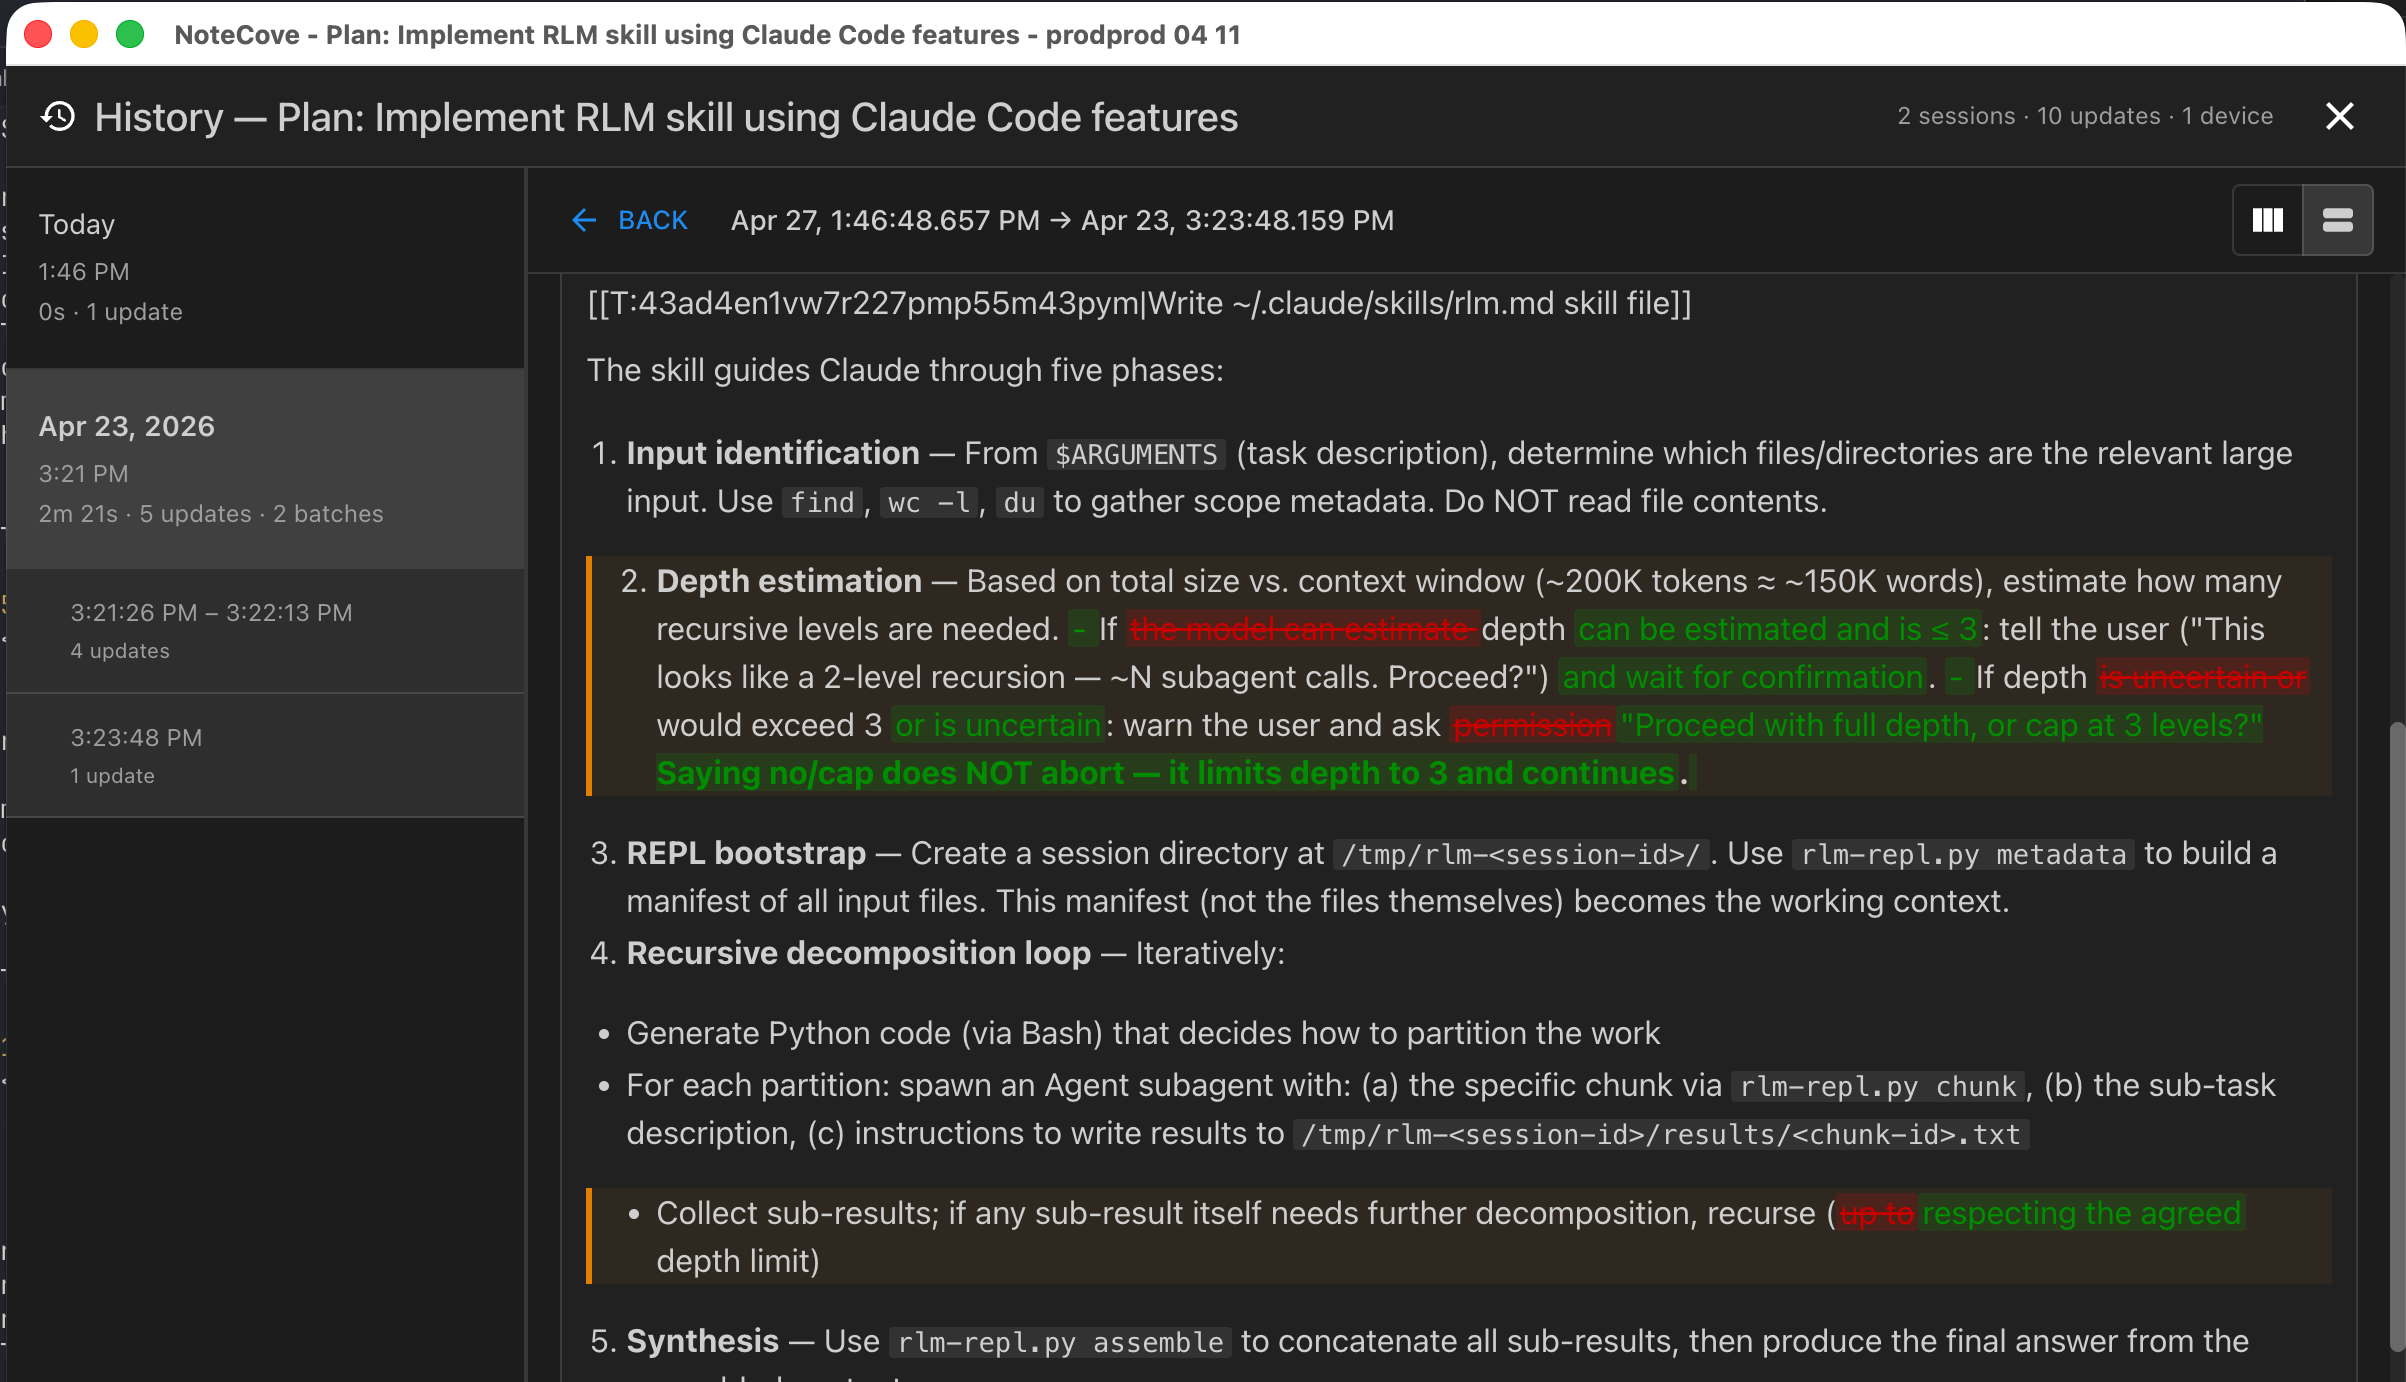Switch to side-by-side column diff view
Image resolution: width=2406 pixels, height=1382 pixels.
(x=2268, y=220)
